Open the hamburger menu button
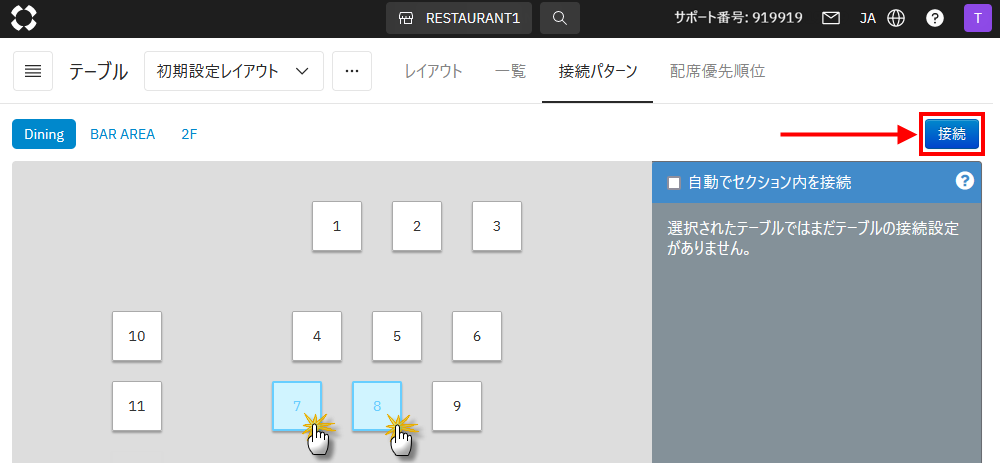1000x463 pixels. coord(33,71)
